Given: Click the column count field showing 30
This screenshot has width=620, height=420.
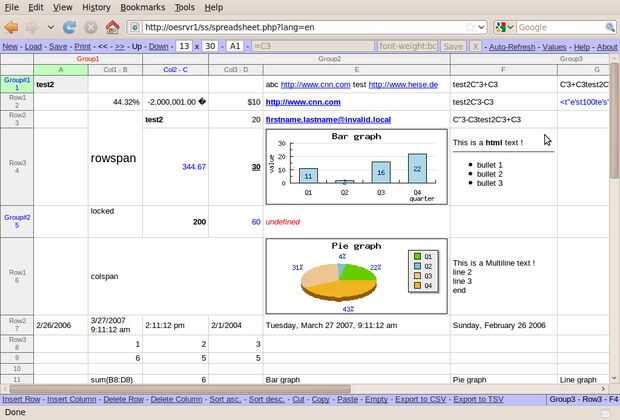Looking at the screenshot, I should [x=210, y=46].
